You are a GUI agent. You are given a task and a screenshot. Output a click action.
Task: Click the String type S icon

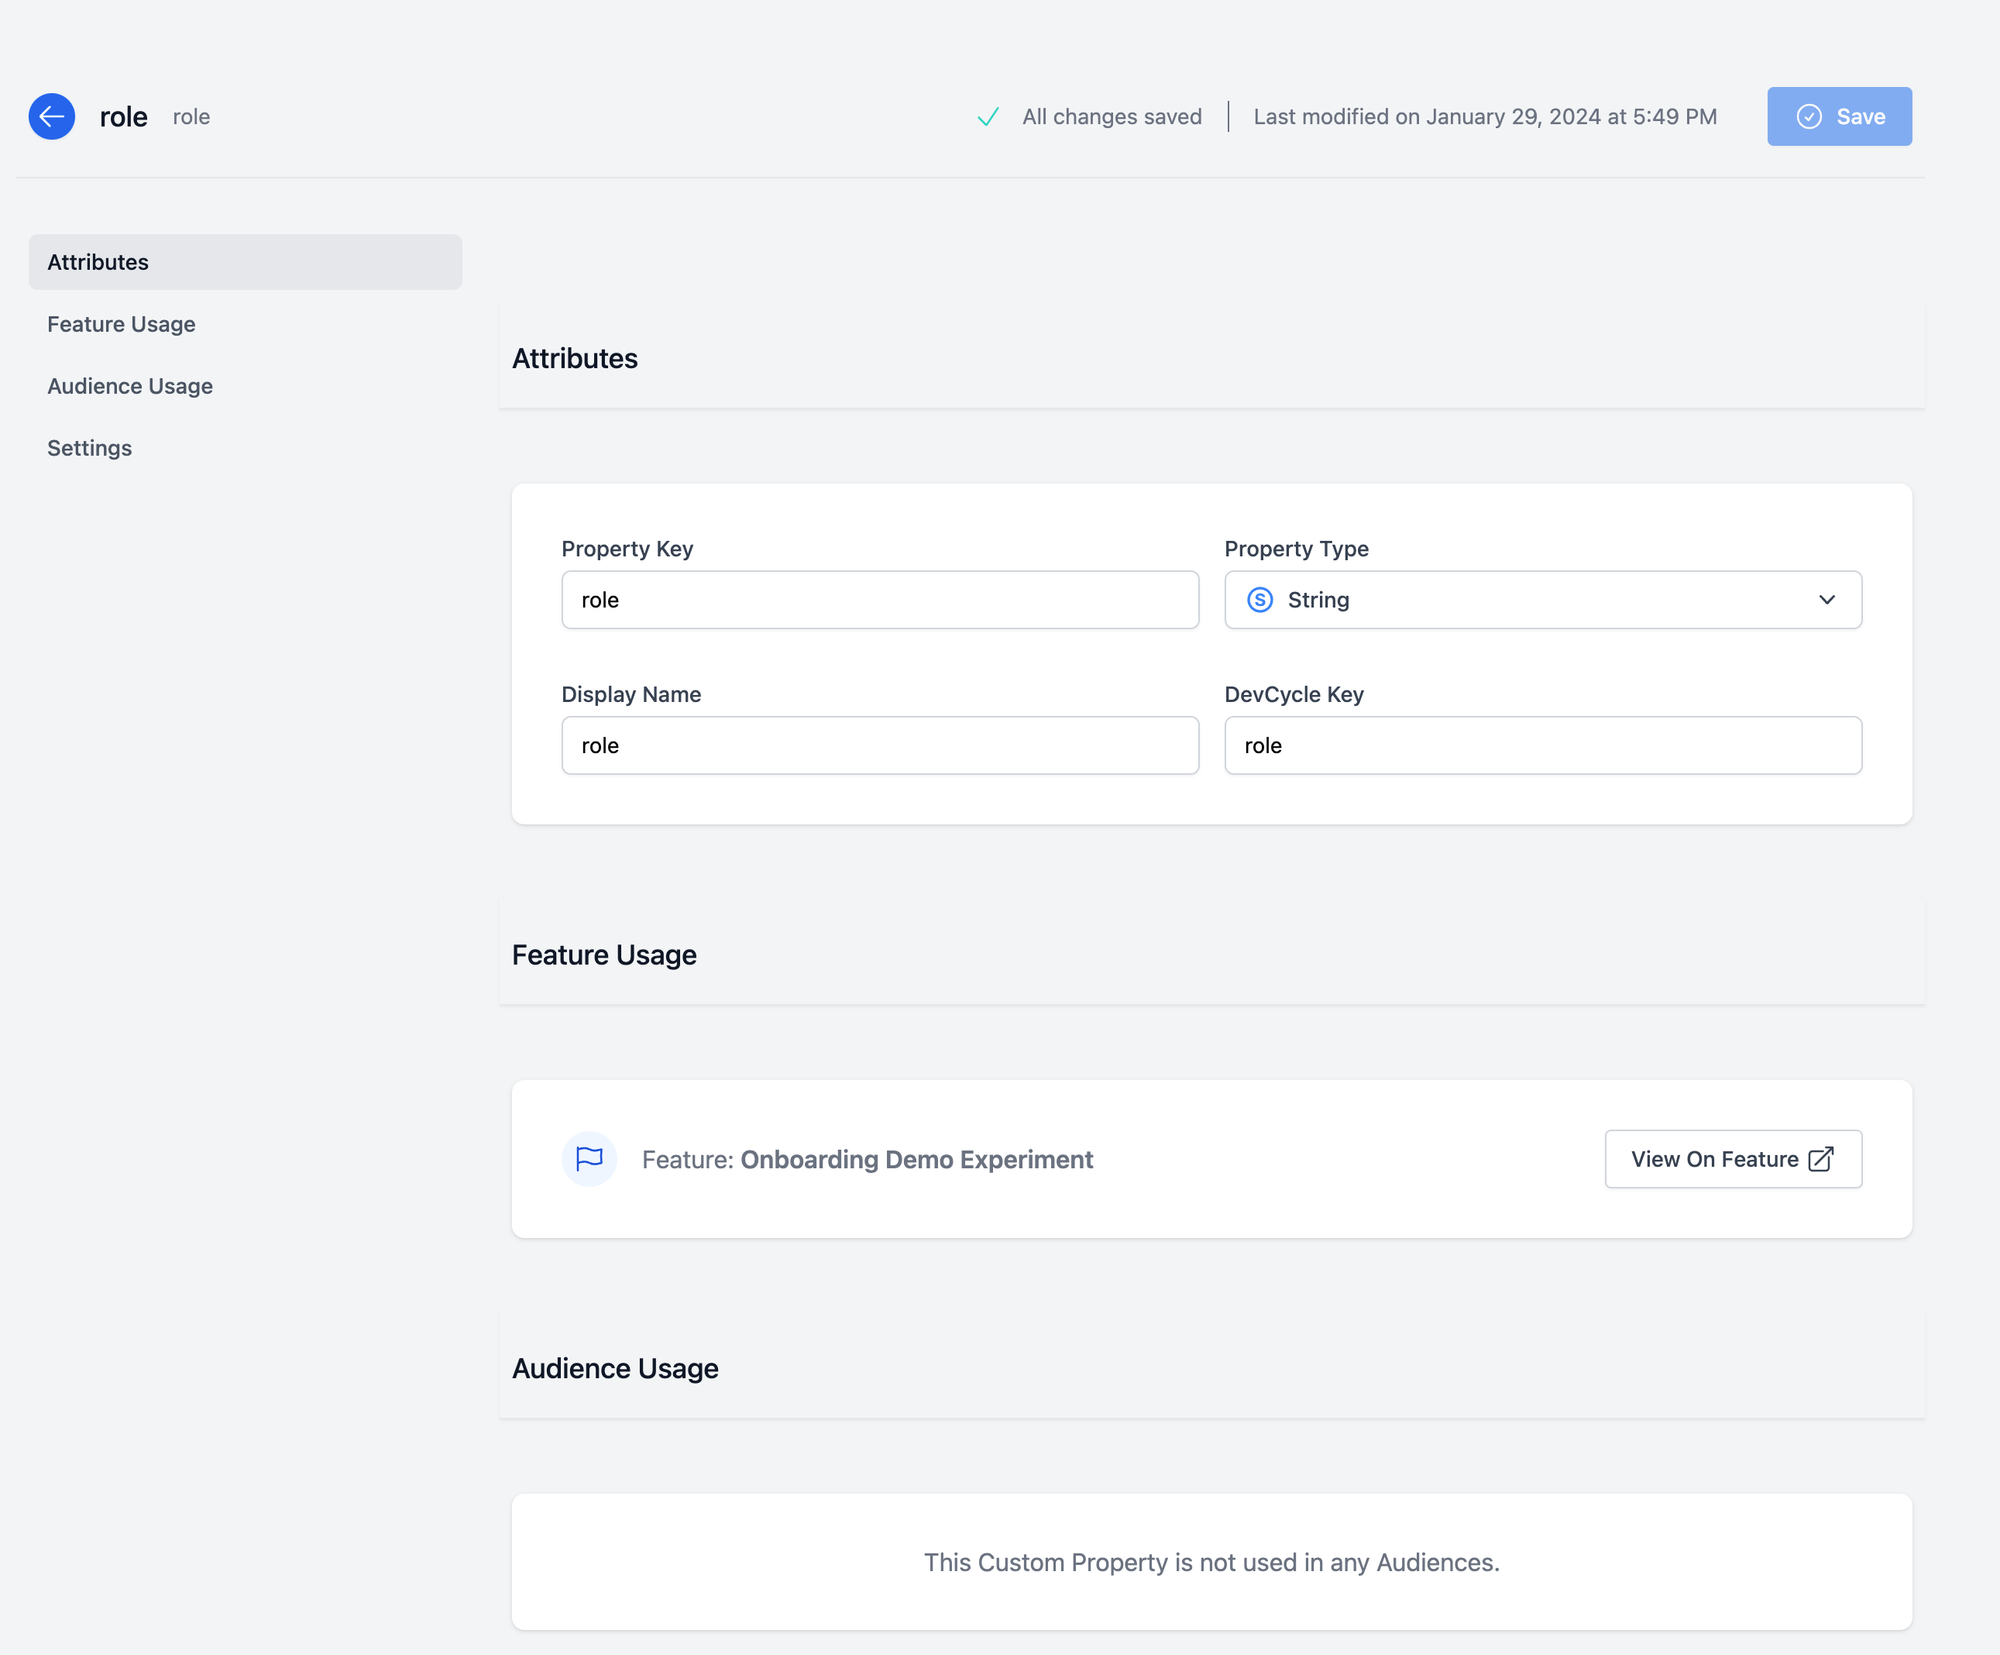pyautogui.click(x=1260, y=600)
